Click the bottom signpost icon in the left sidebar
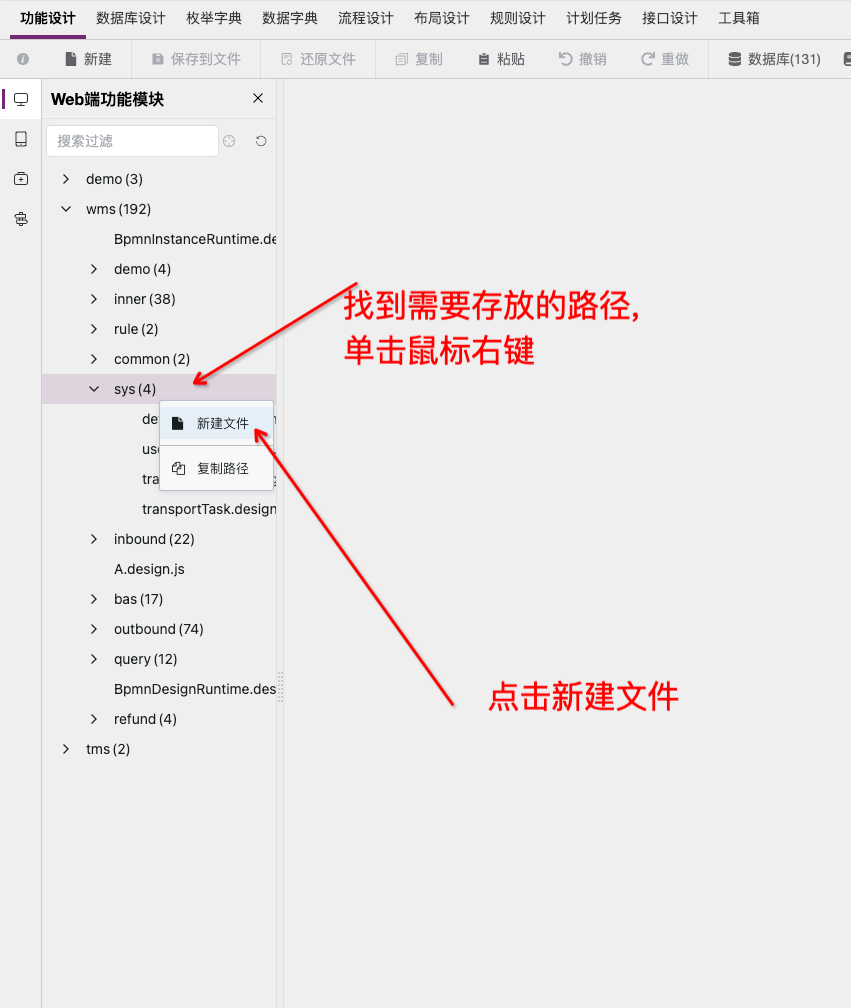The width and height of the screenshot is (851, 1008). [21, 219]
